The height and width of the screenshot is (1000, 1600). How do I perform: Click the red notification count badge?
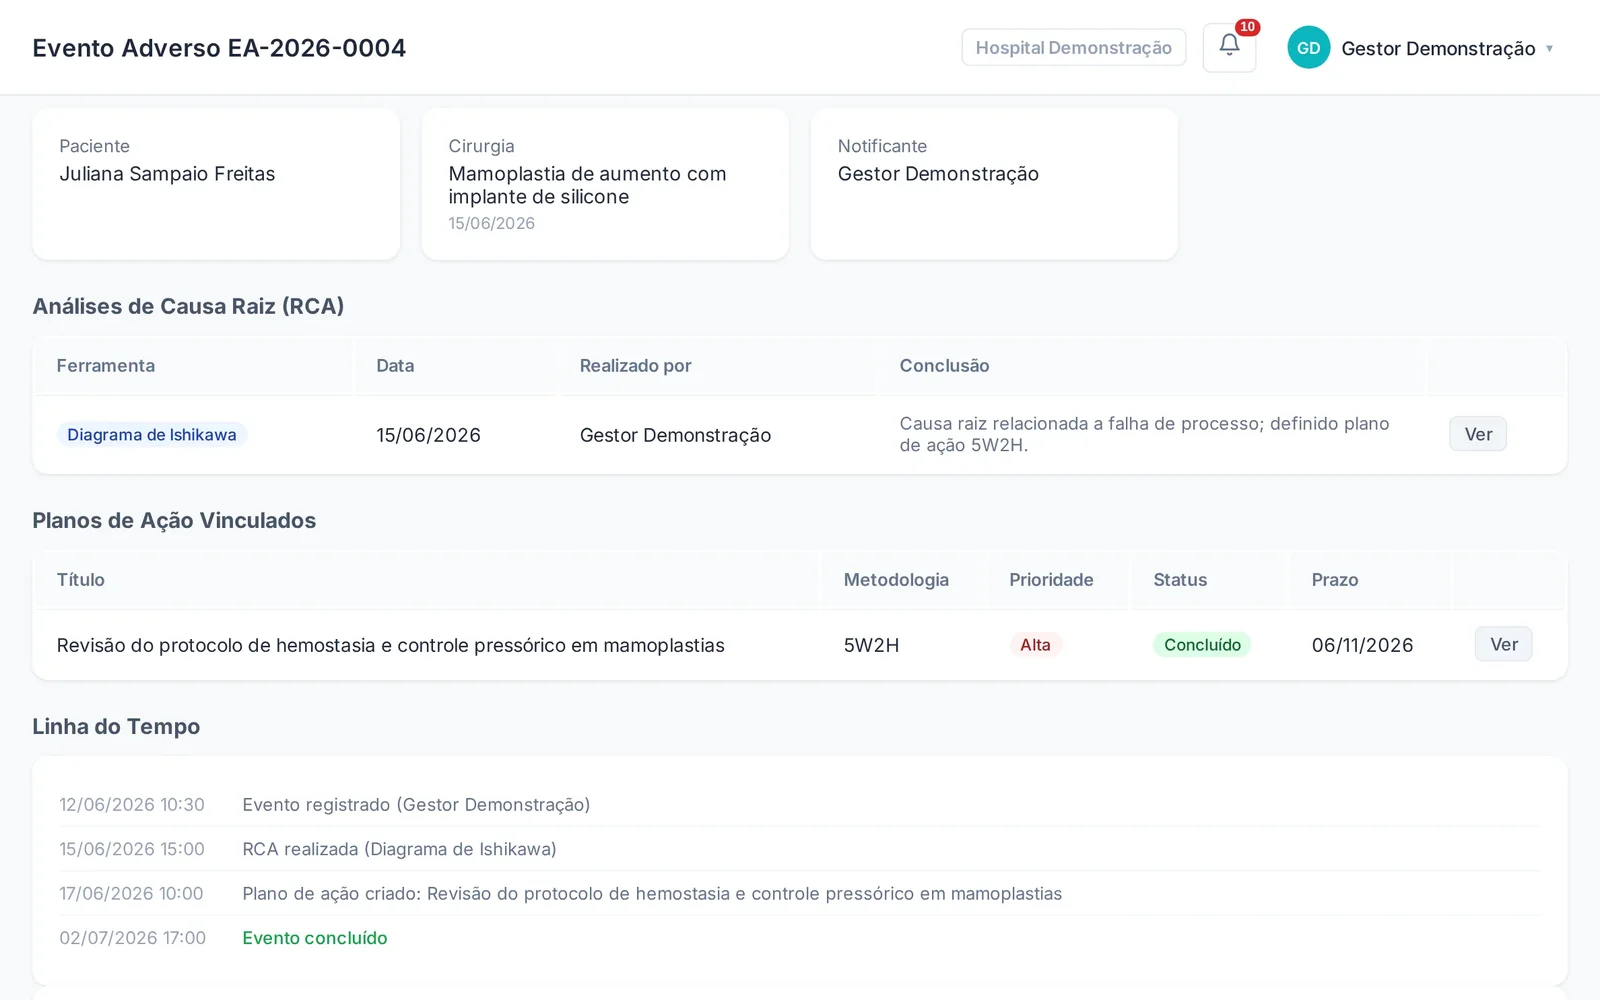(1247, 27)
